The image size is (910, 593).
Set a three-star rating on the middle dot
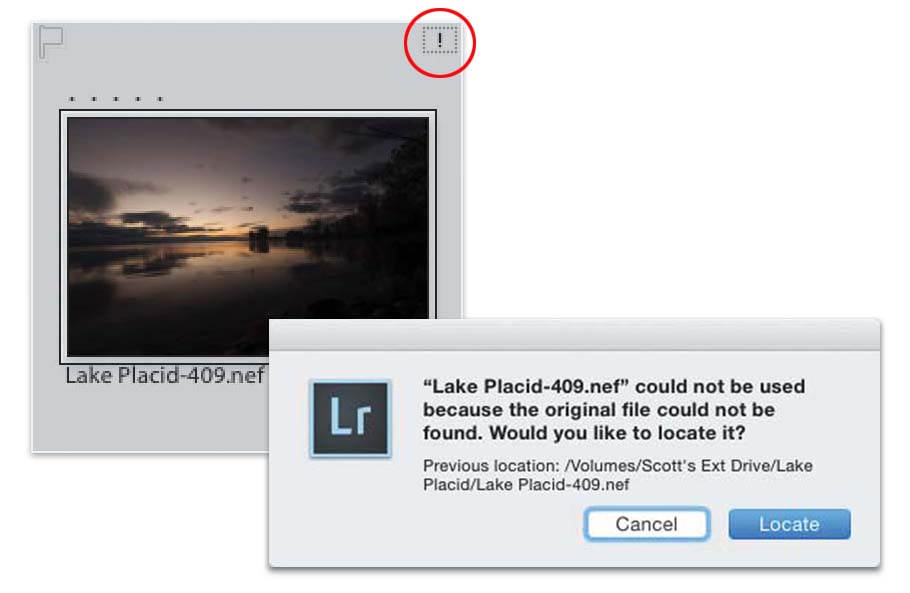tap(116, 100)
